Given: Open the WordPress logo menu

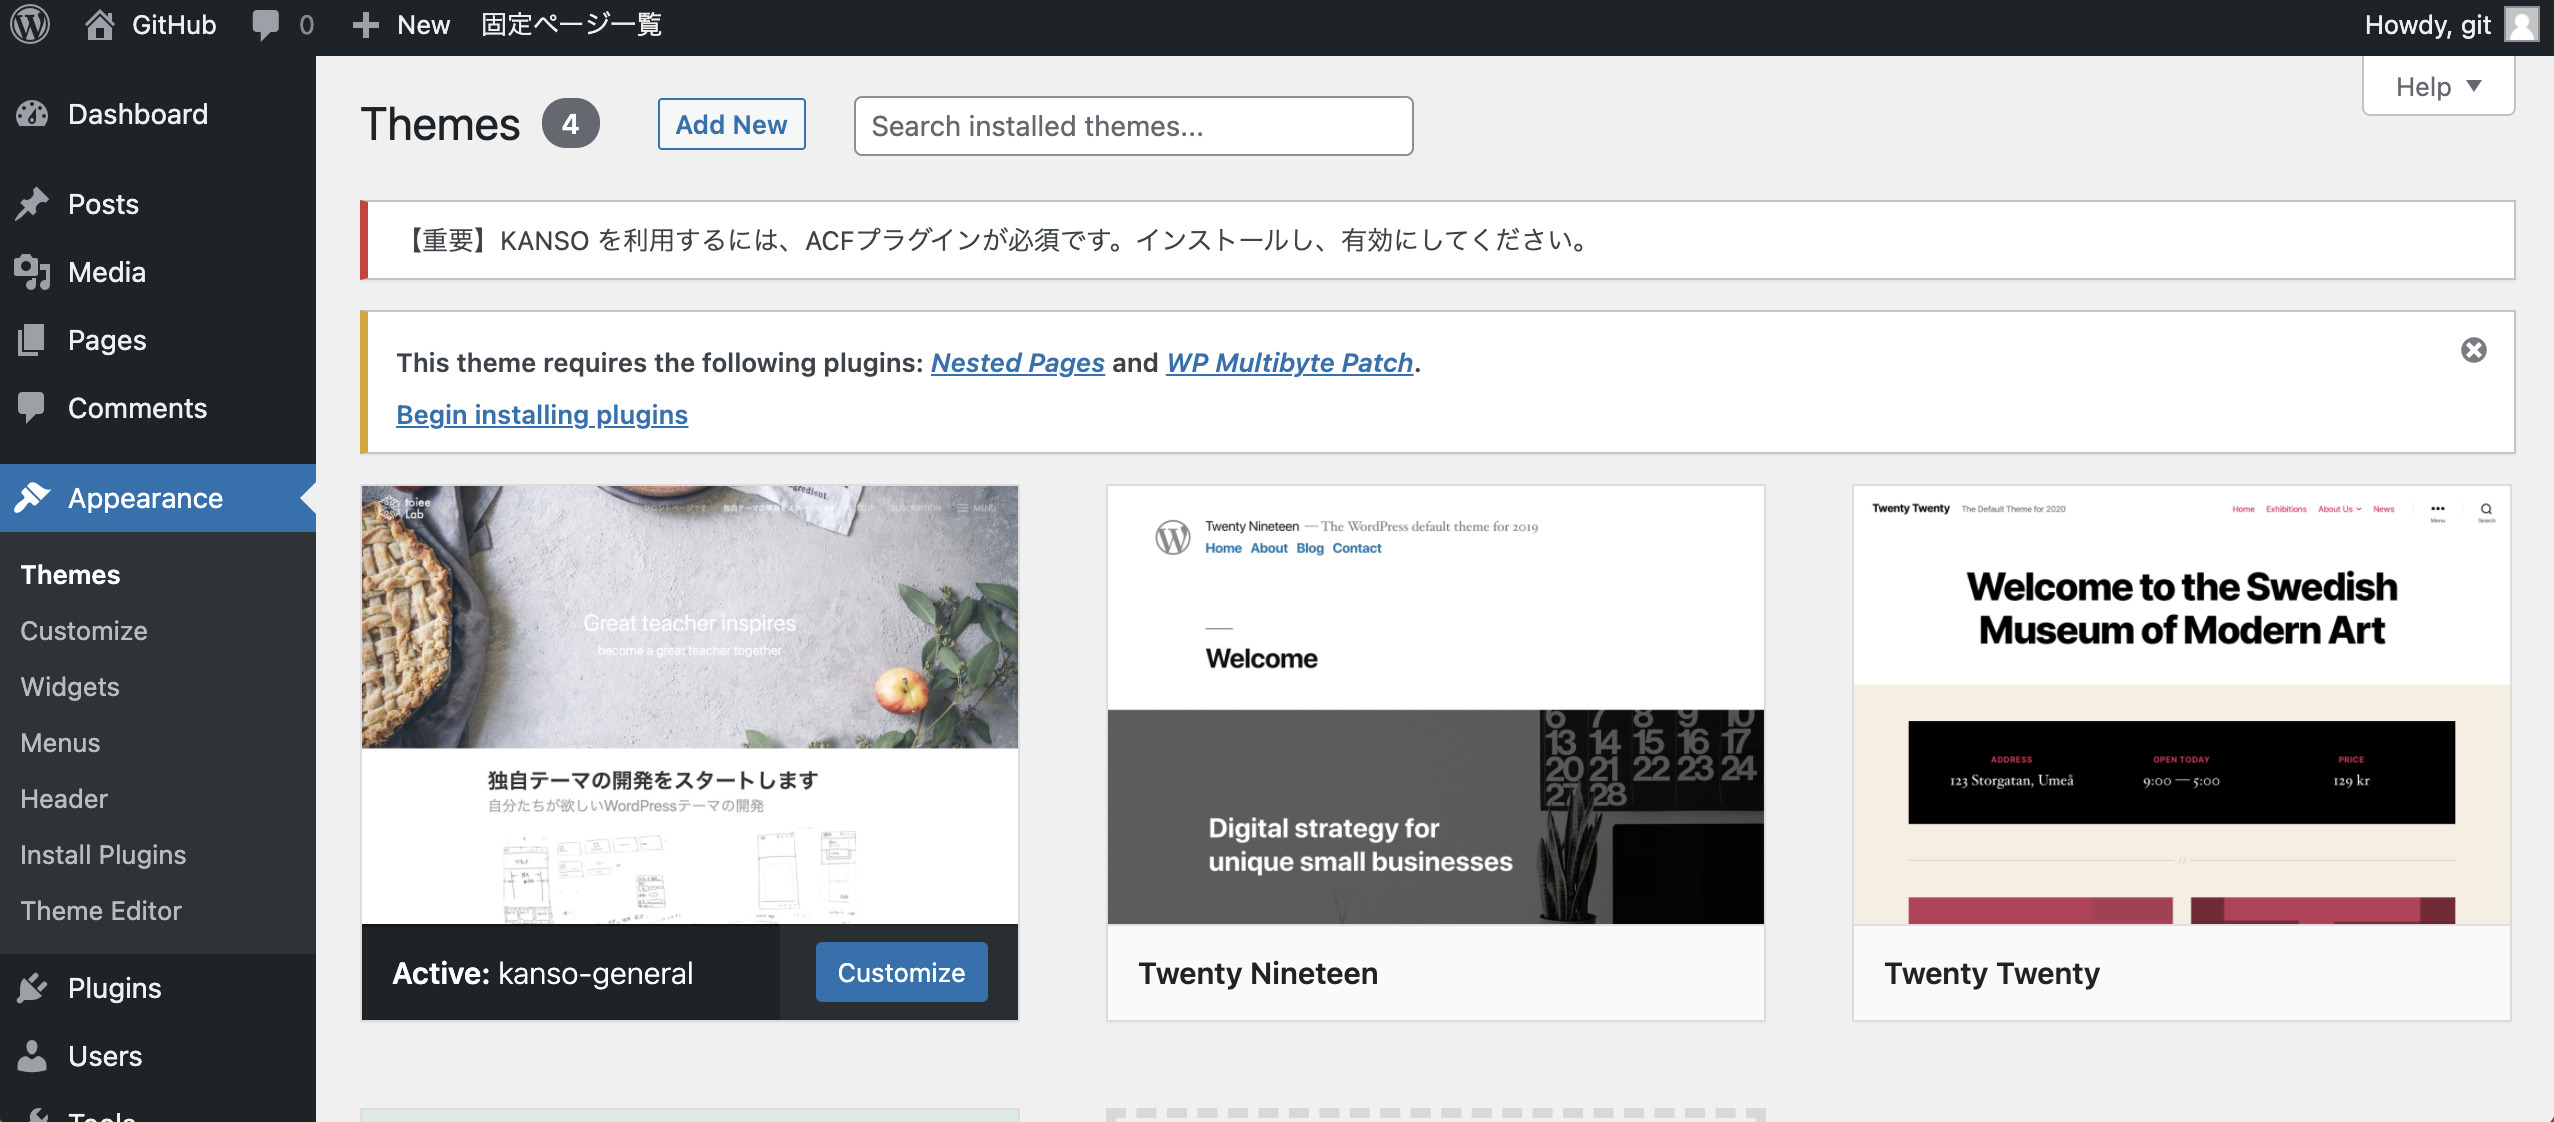Looking at the screenshot, I should pyautogui.click(x=30, y=24).
